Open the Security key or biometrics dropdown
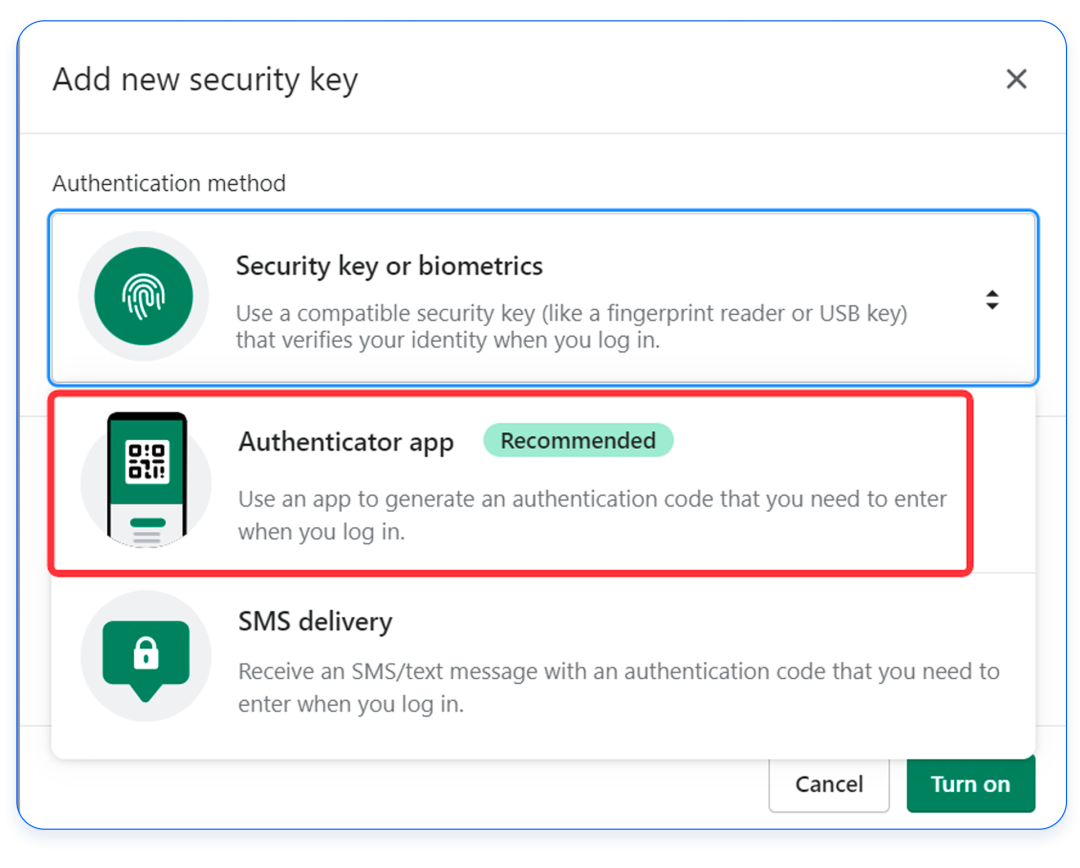1080x868 pixels. click(543, 298)
